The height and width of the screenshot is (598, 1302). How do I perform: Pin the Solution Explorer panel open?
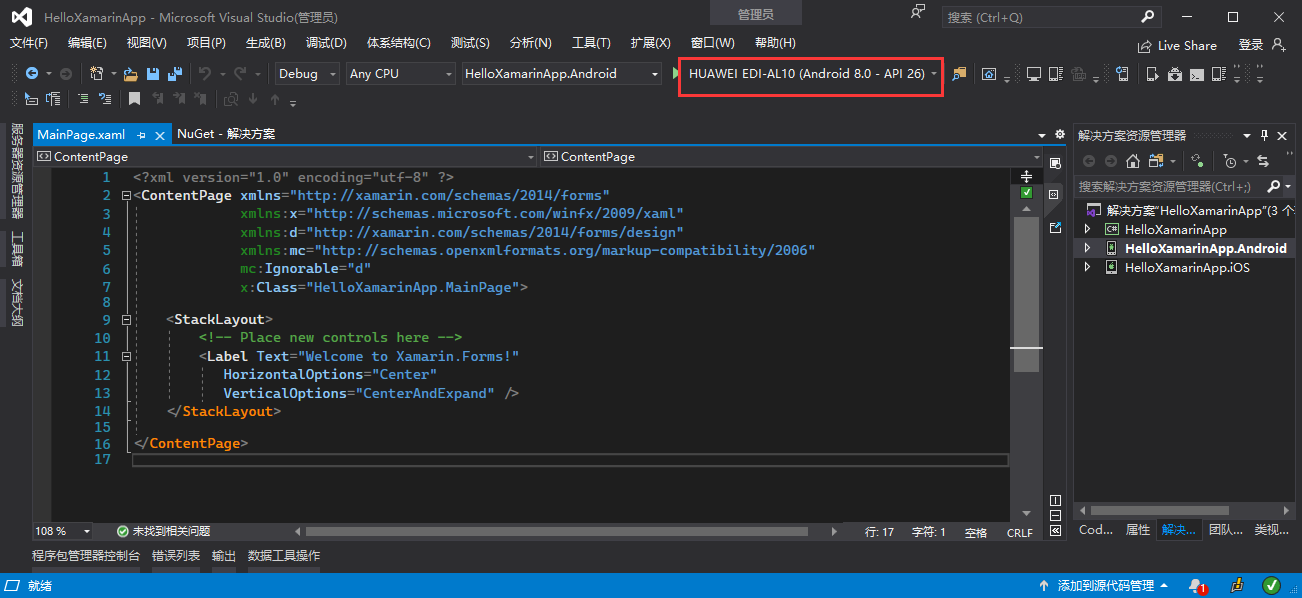tap(1264, 135)
